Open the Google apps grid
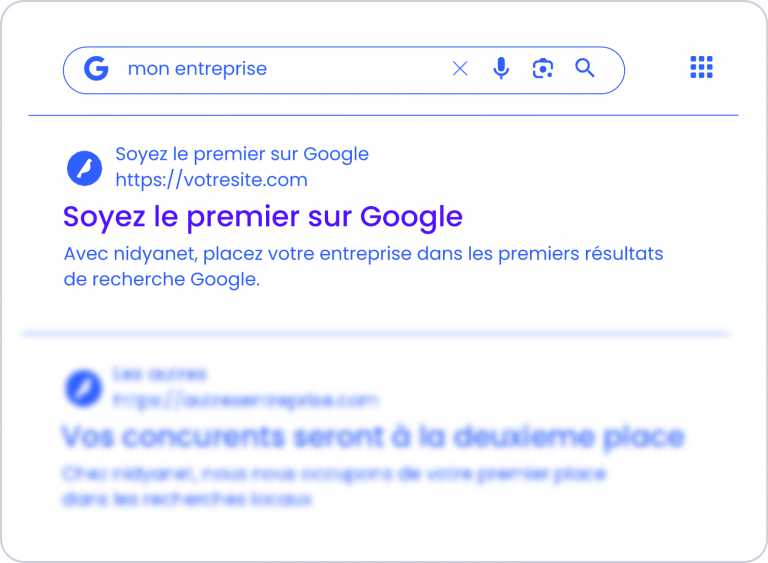Viewport: 768px width, 563px height. [x=702, y=68]
